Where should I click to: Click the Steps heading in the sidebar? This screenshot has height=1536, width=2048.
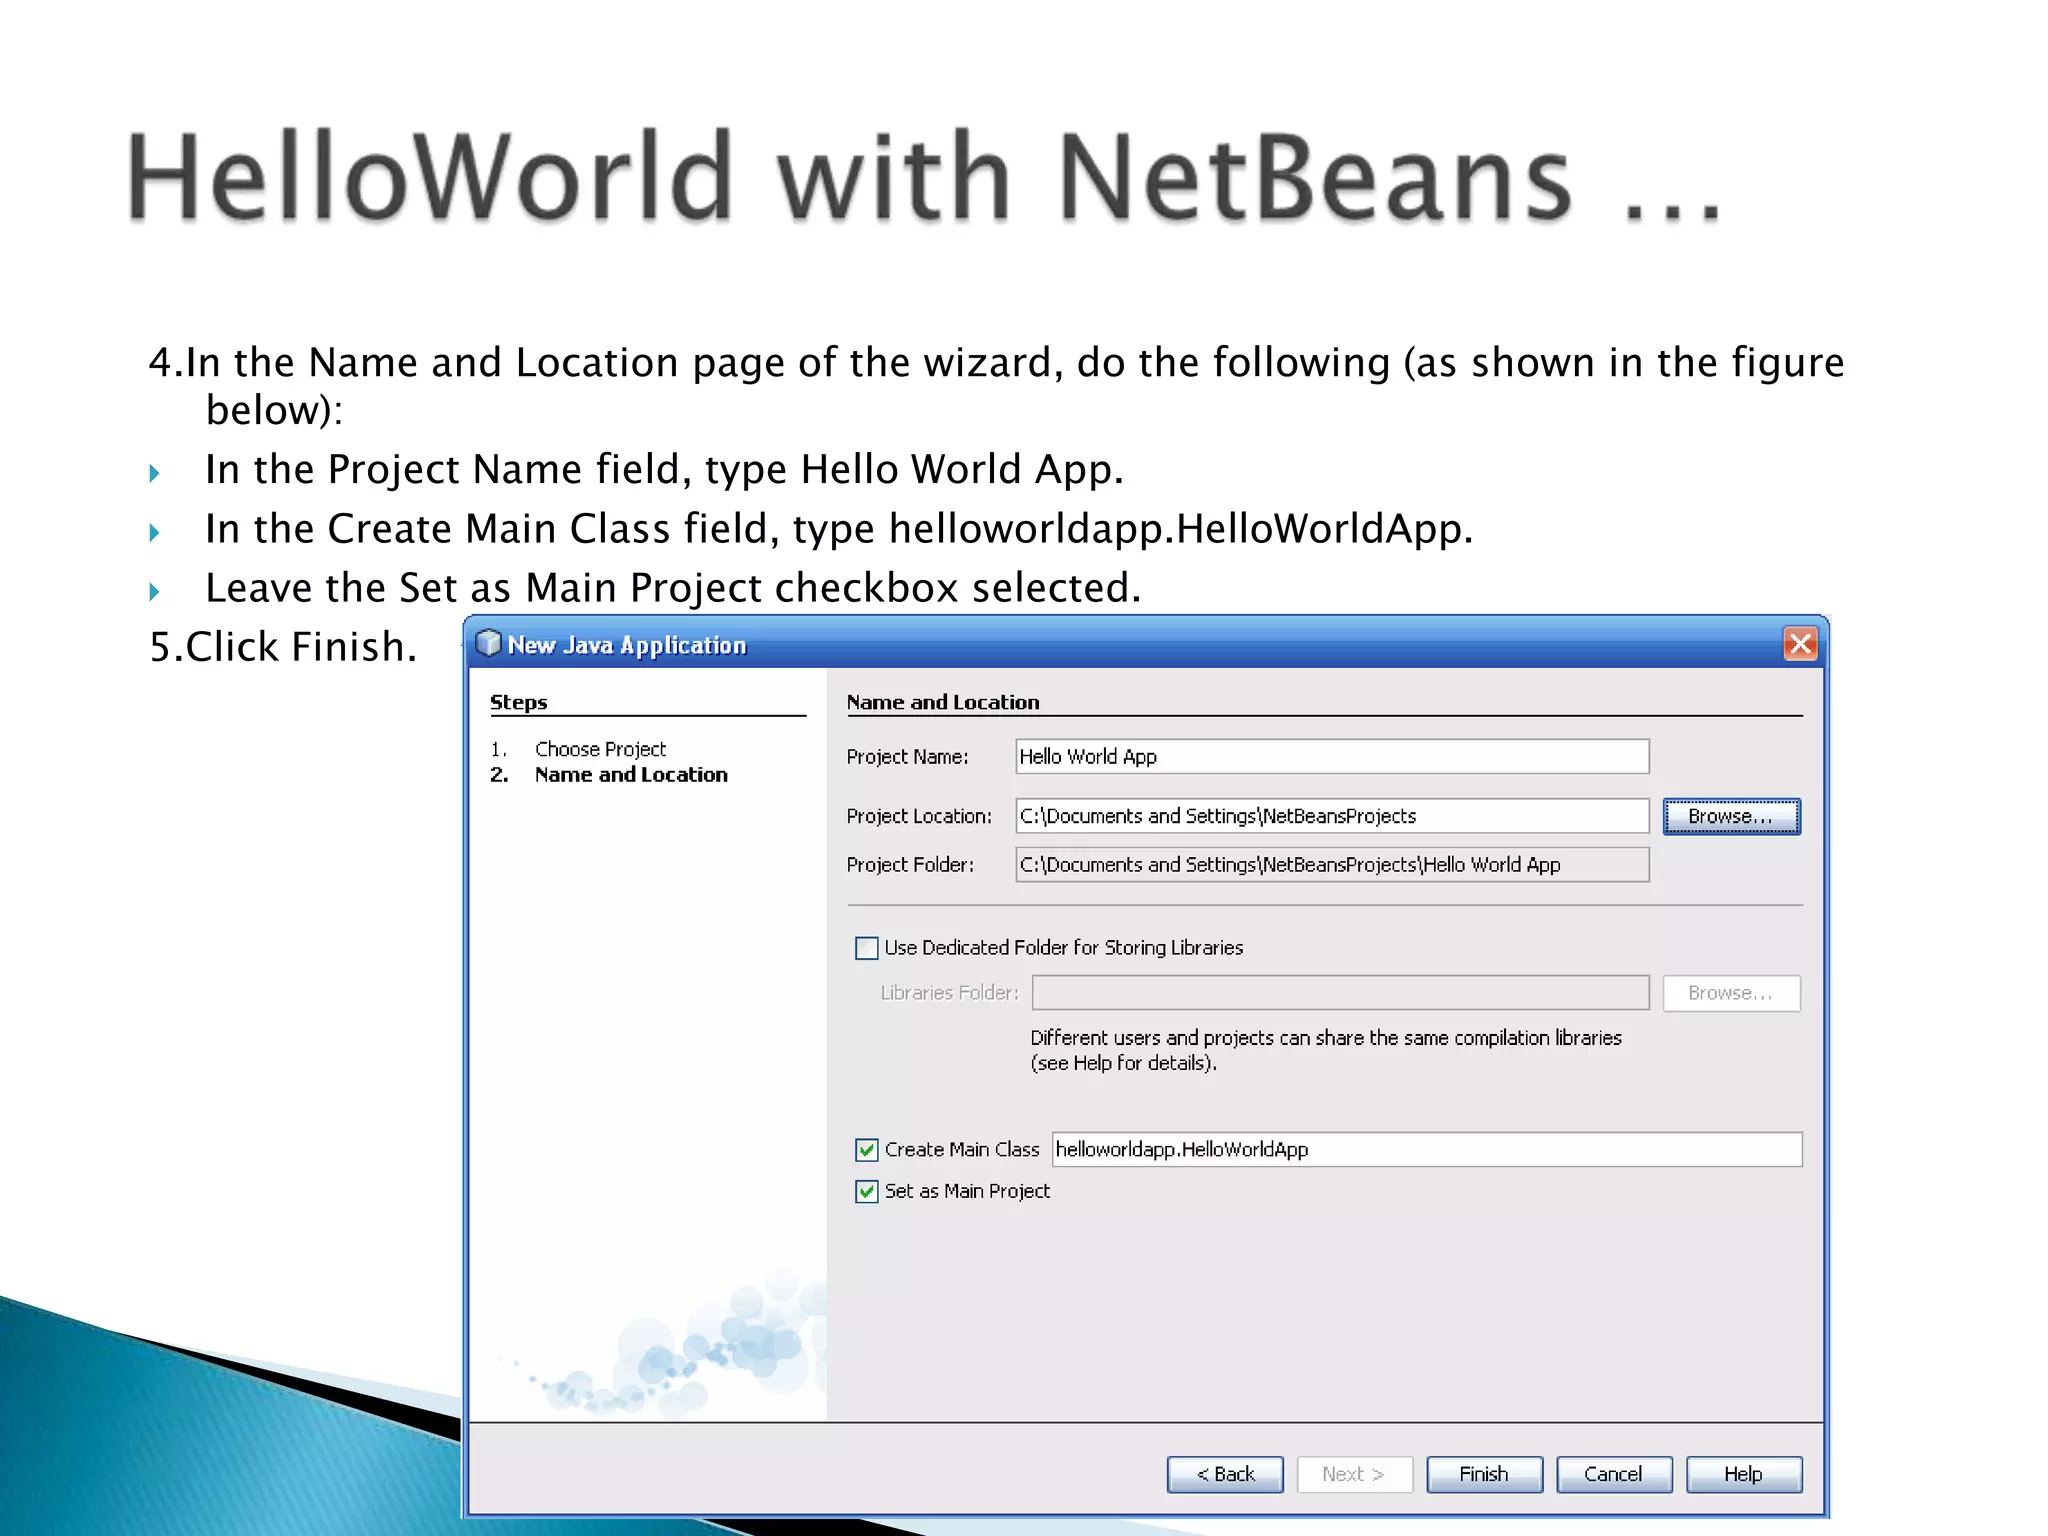pyautogui.click(x=519, y=702)
